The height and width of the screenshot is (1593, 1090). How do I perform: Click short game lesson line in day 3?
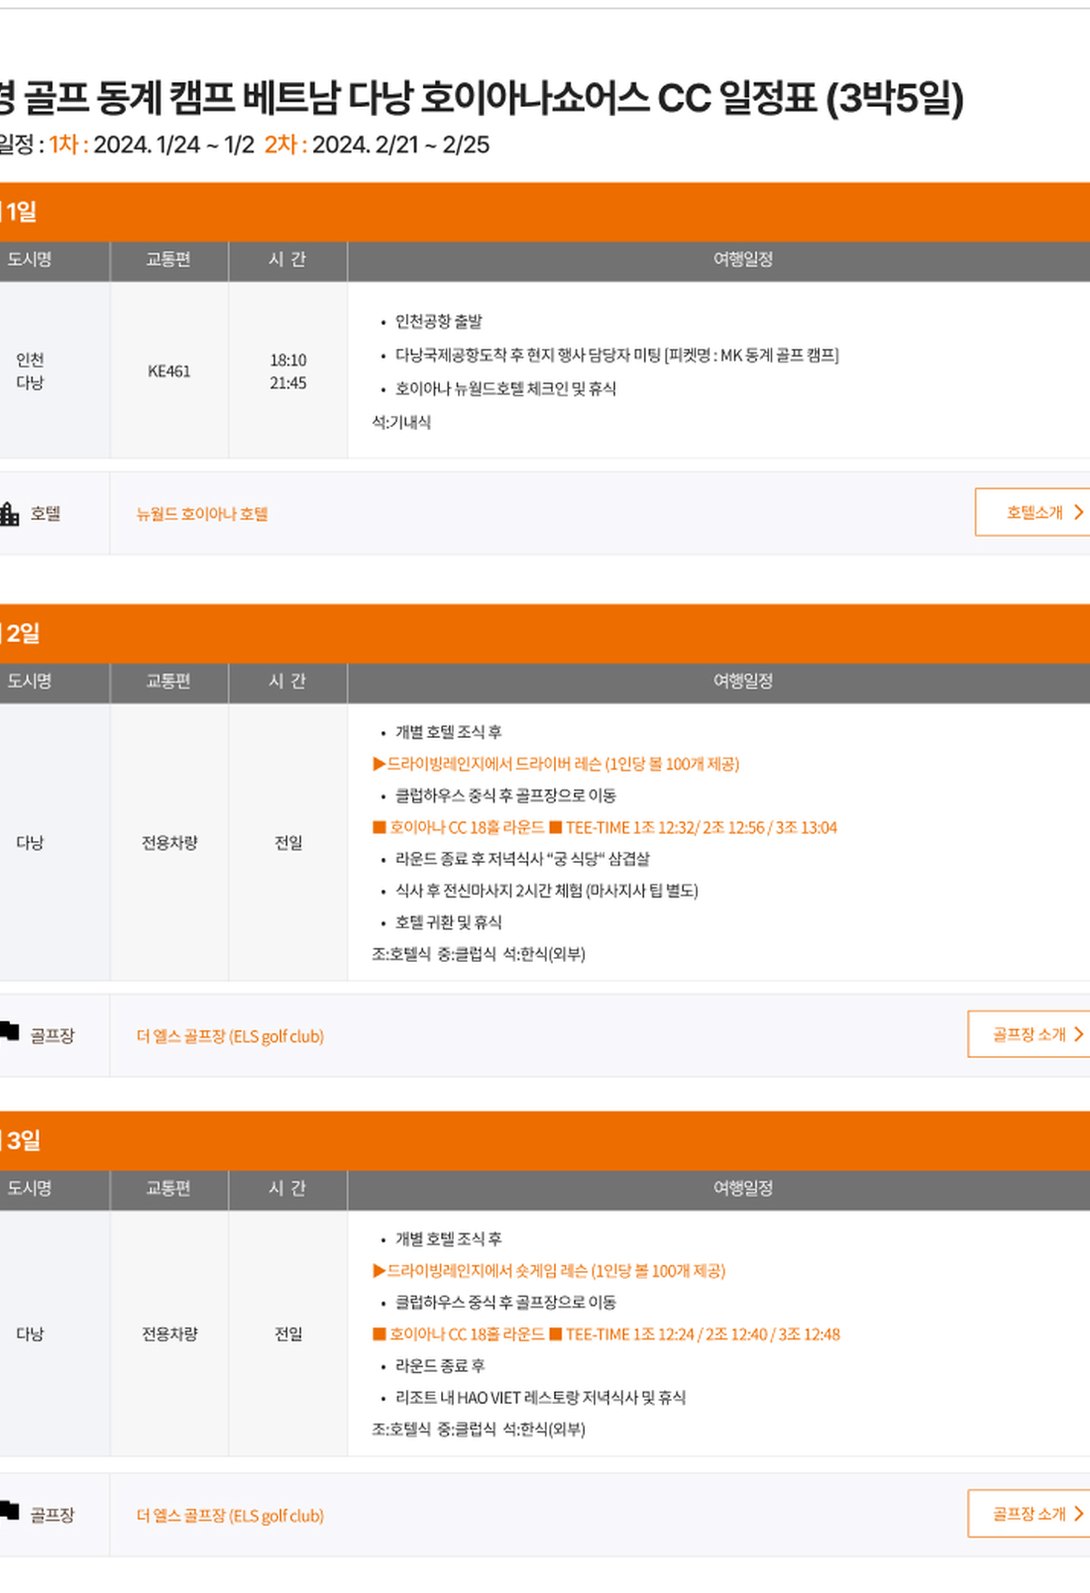pyautogui.click(x=548, y=1271)
